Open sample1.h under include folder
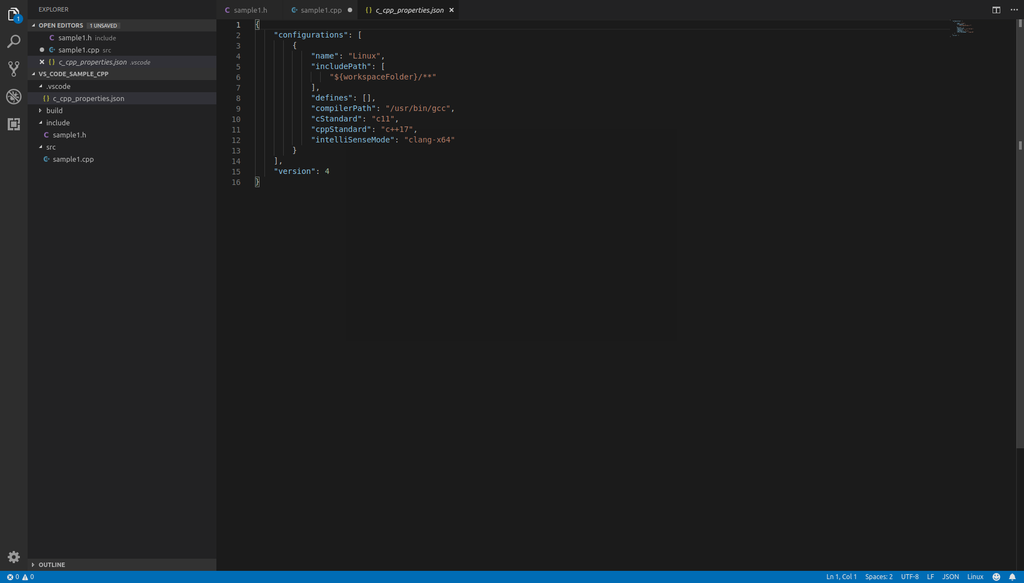Screen dimensions: 1024x583 pos(121,134)
